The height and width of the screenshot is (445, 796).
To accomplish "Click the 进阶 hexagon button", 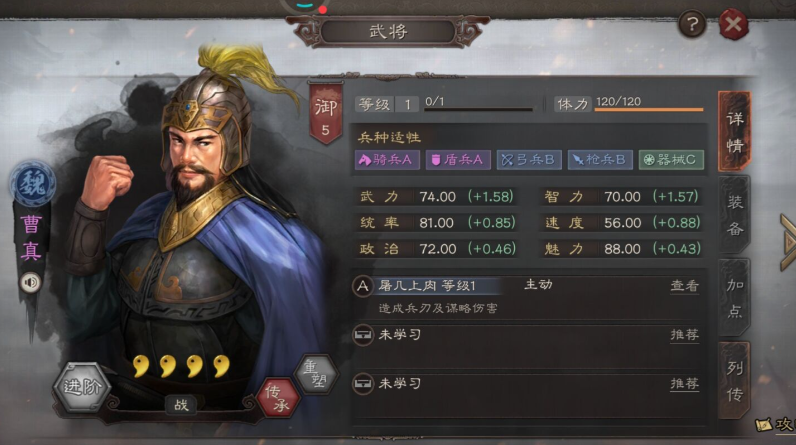I will click(x=82, y=387).
